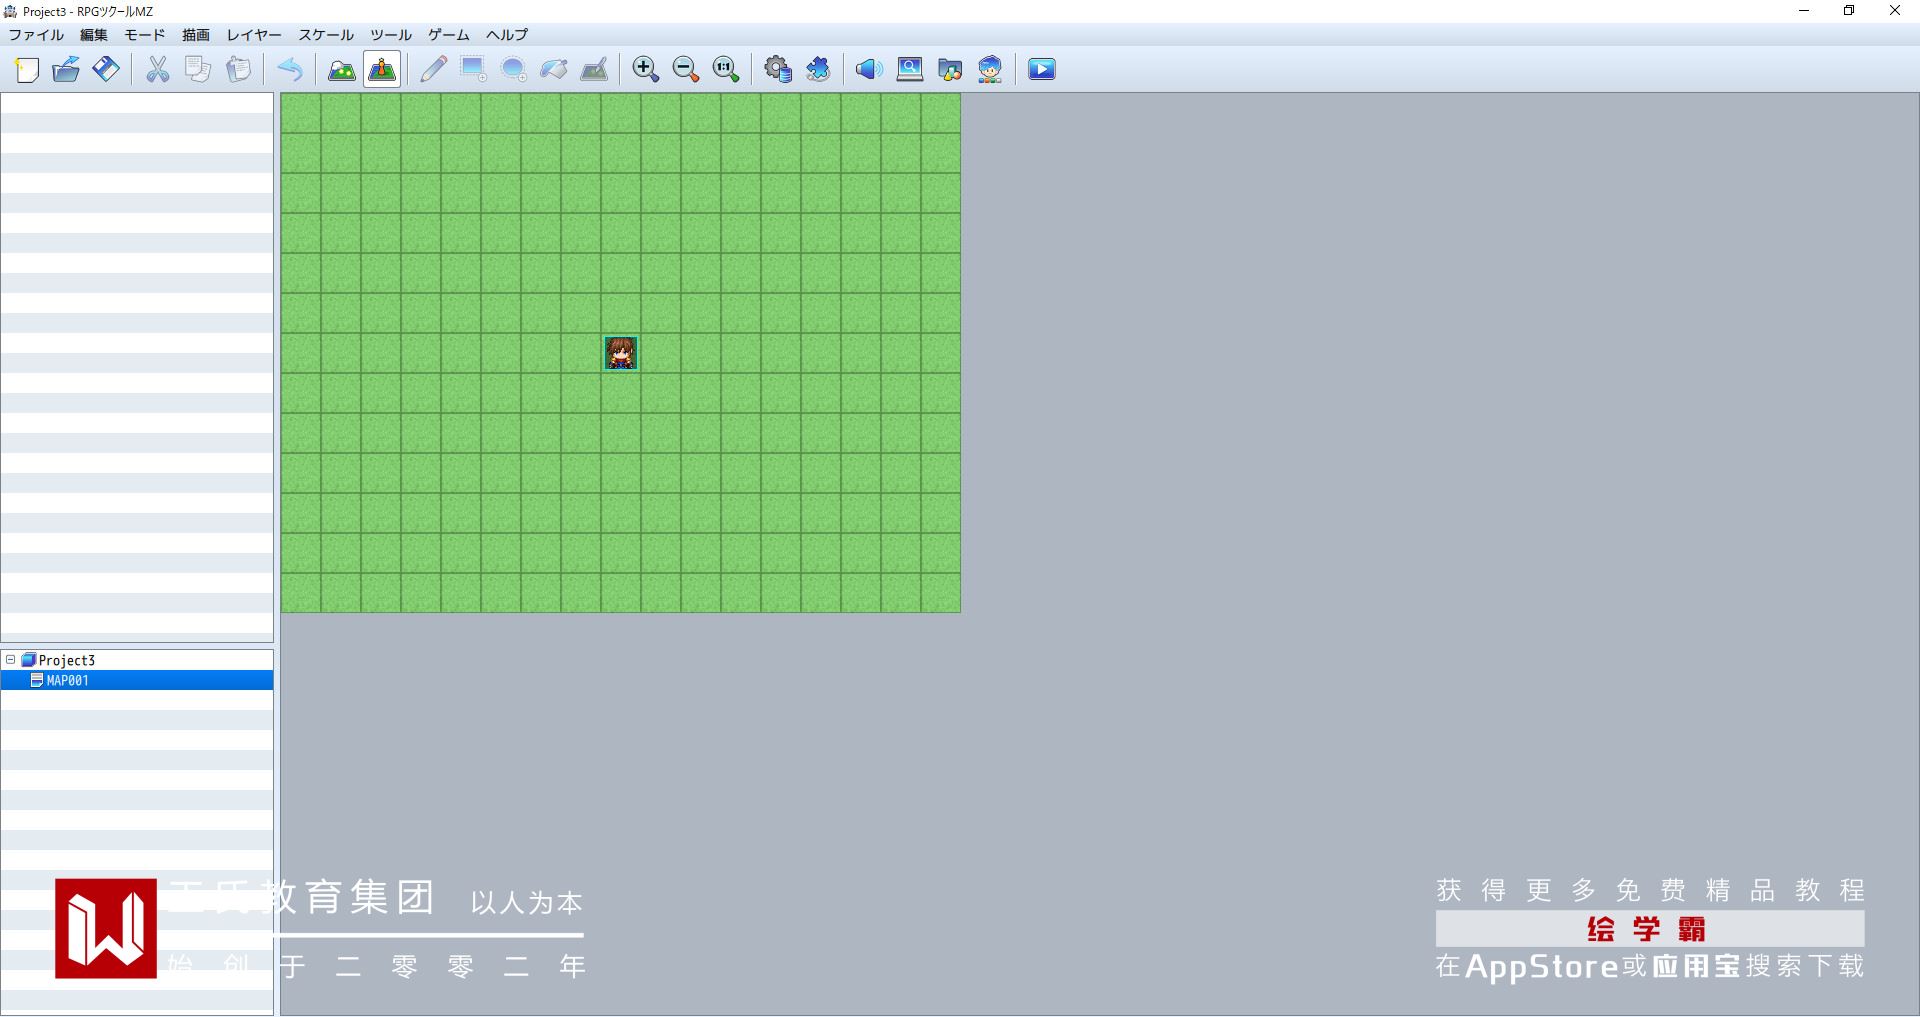The width and height of the screenshot is (1920, 1017).
Task: Open the Plugin Manager puzzle icon
Action: tap(818, 69)
